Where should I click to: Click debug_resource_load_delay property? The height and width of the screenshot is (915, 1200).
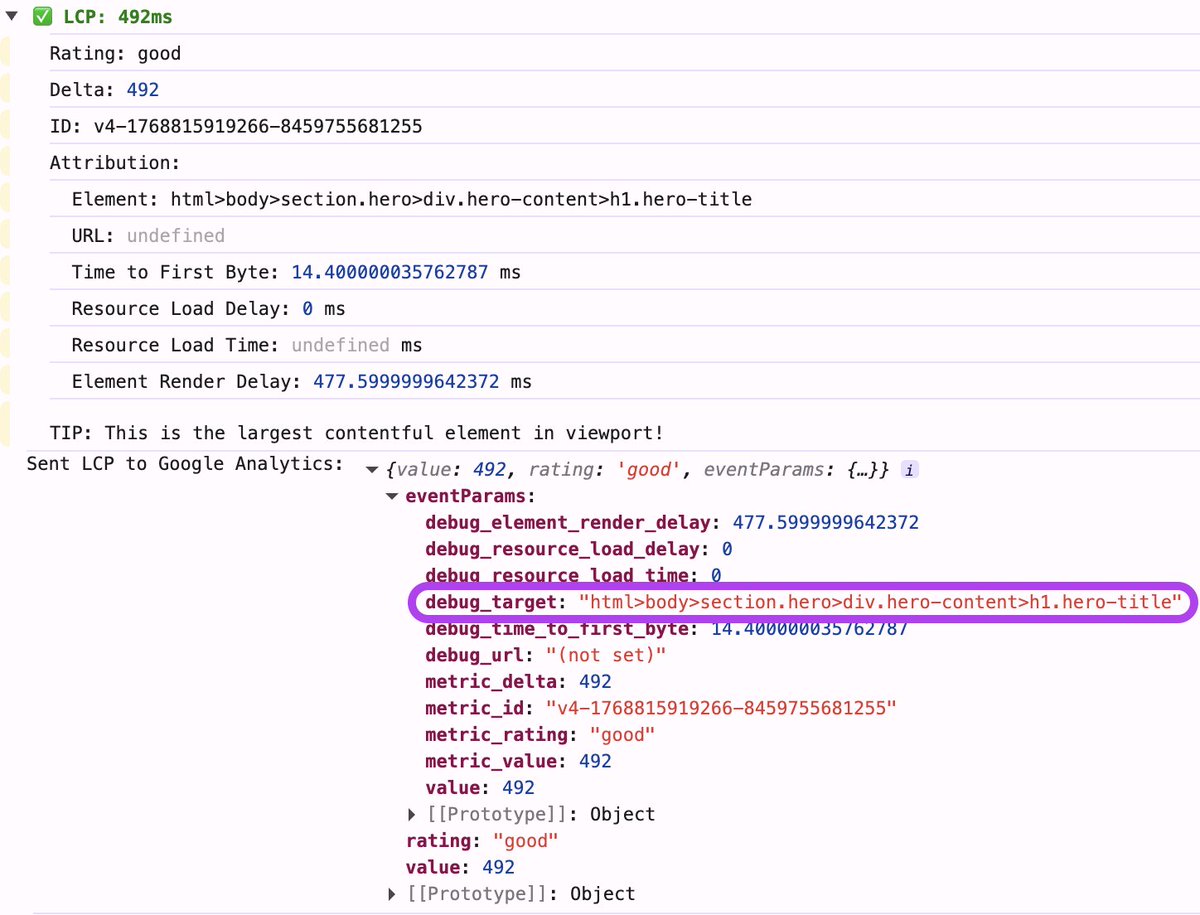578,549
